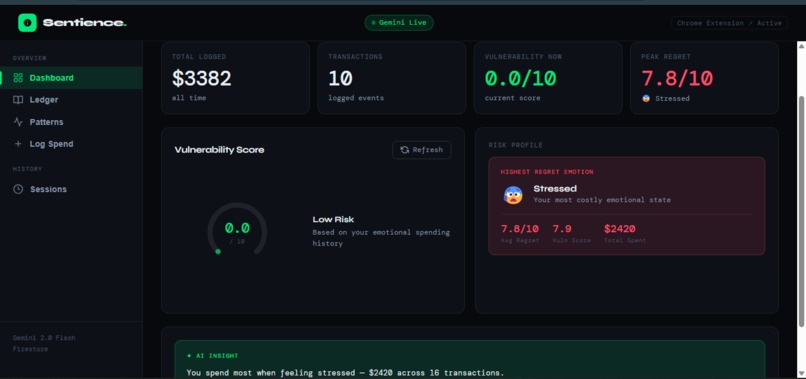Click the 7.8/10 peak regret value in the top card
Image resolution: width=806 pixels, height=379 pixels.
coord(677,78)
